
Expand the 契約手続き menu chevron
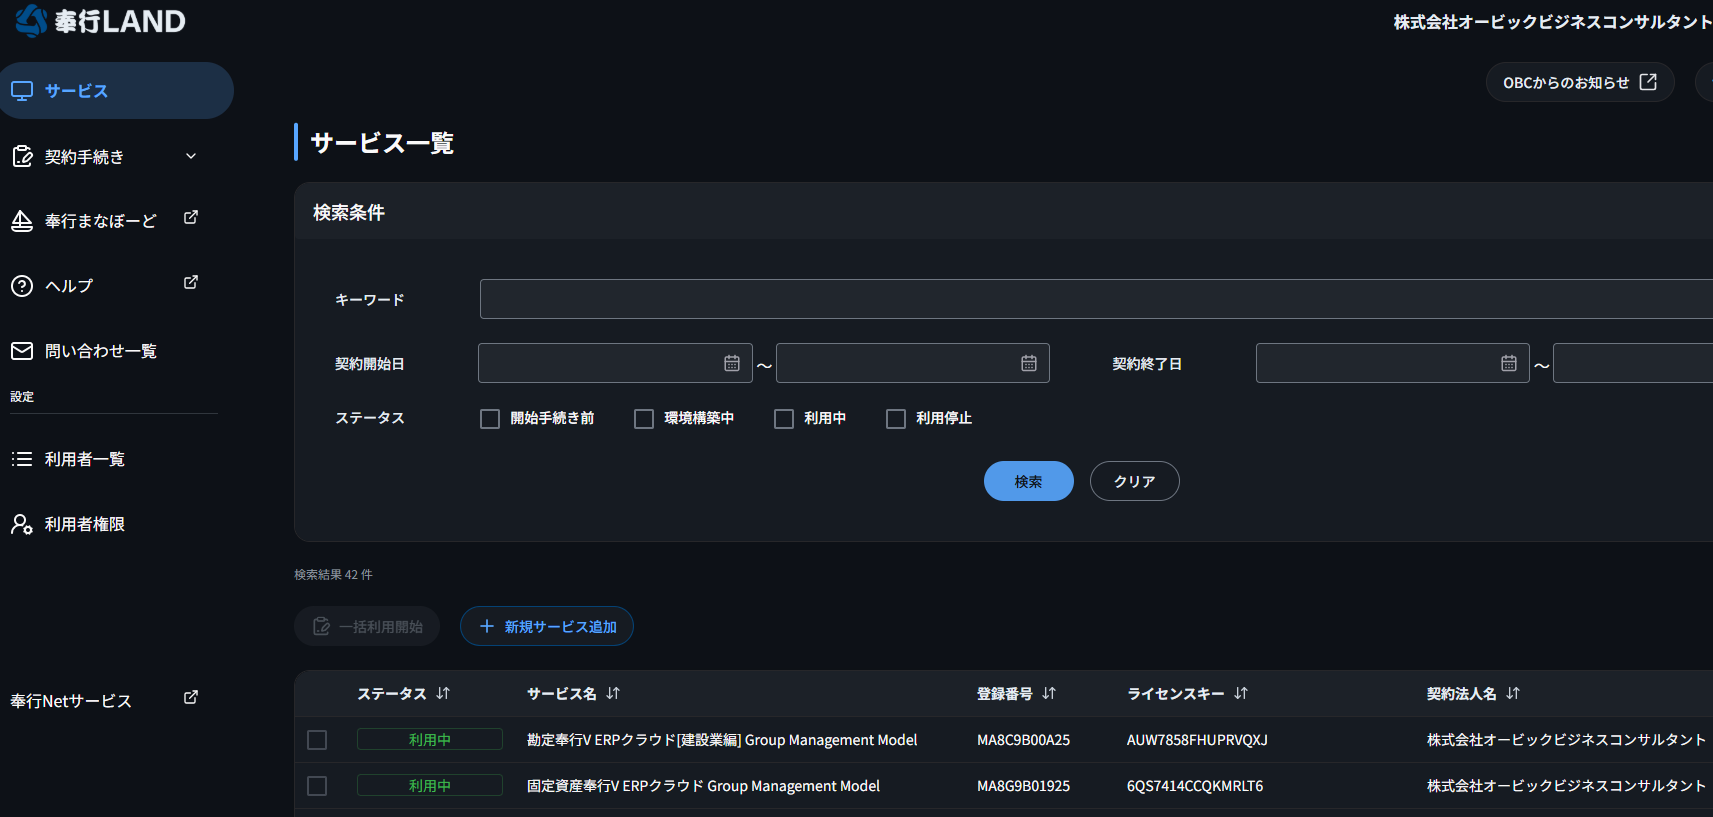point(191,156)
